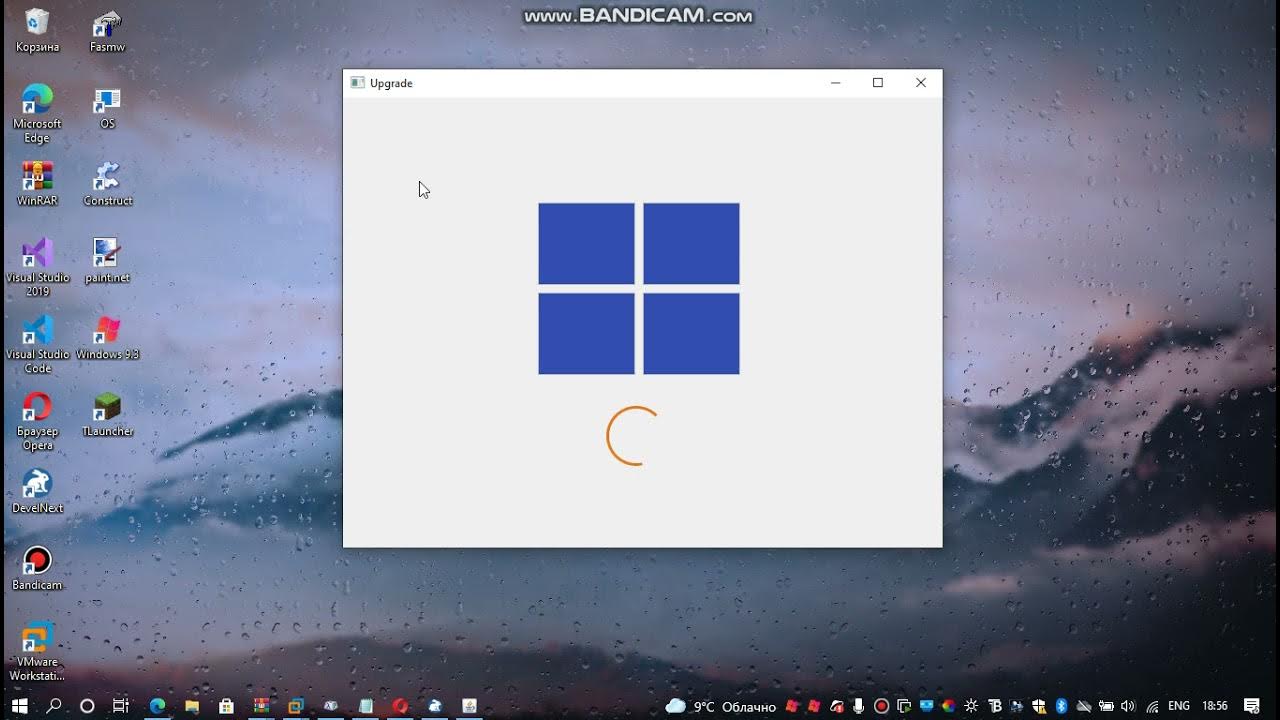Open the Windows Start menu

(19, 706)
